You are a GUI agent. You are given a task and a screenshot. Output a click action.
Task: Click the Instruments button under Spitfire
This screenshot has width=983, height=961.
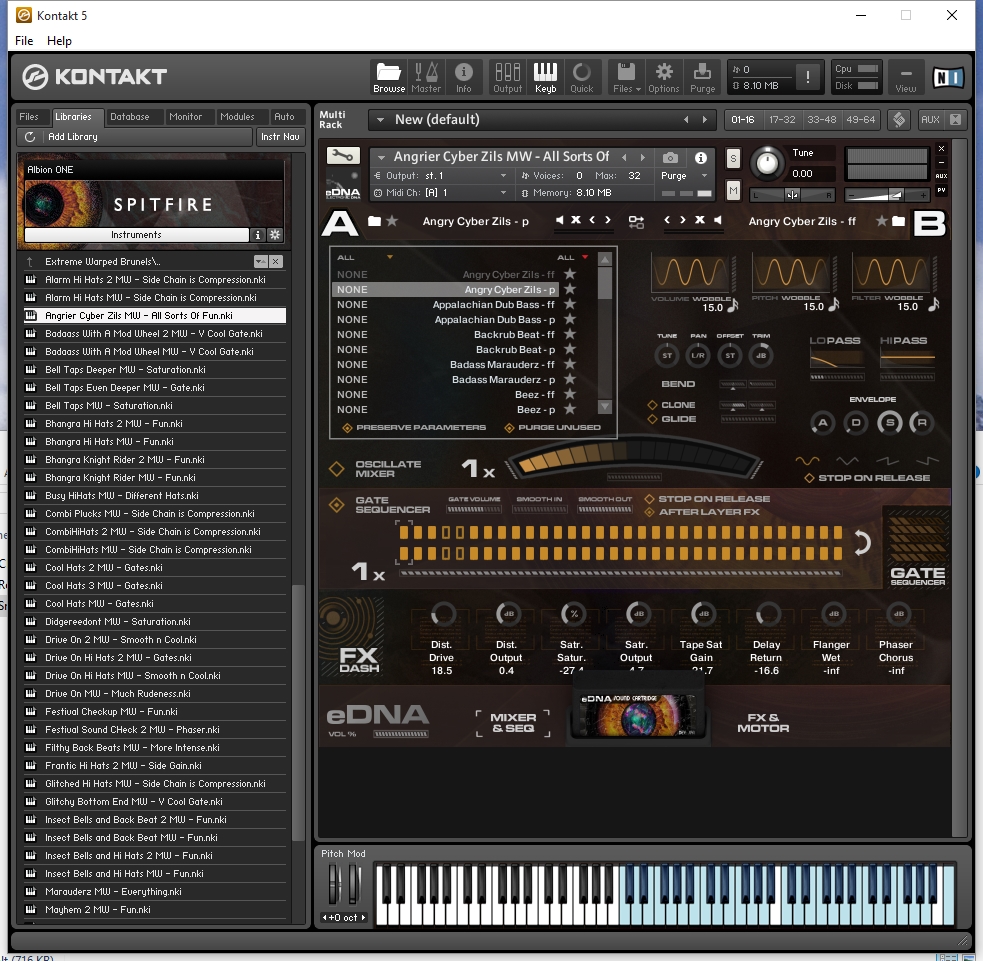click(x=136, y=234)
